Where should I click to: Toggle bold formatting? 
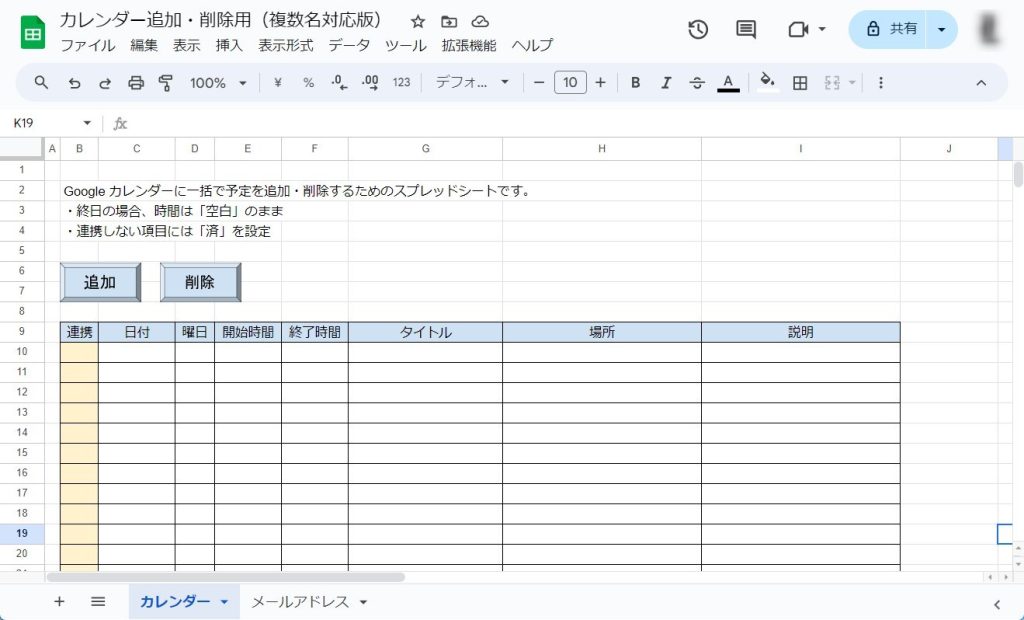(x=635, y=83)
